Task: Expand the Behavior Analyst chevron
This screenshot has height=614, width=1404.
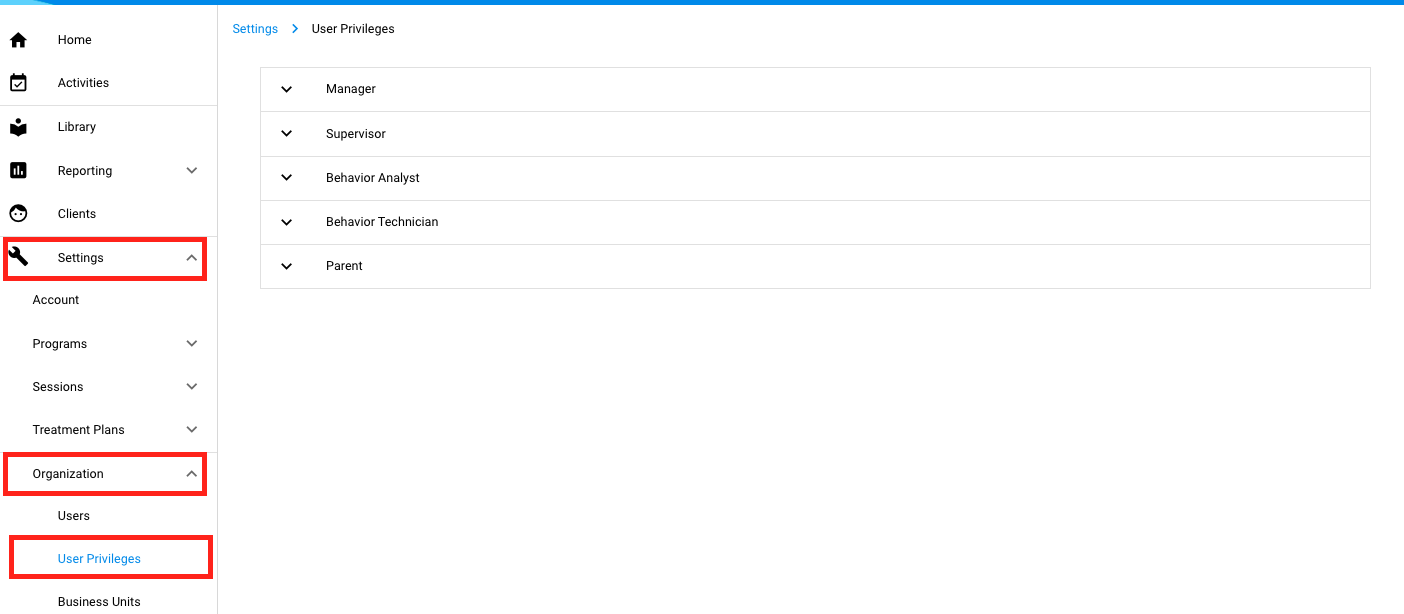Action: coord(287,178)
